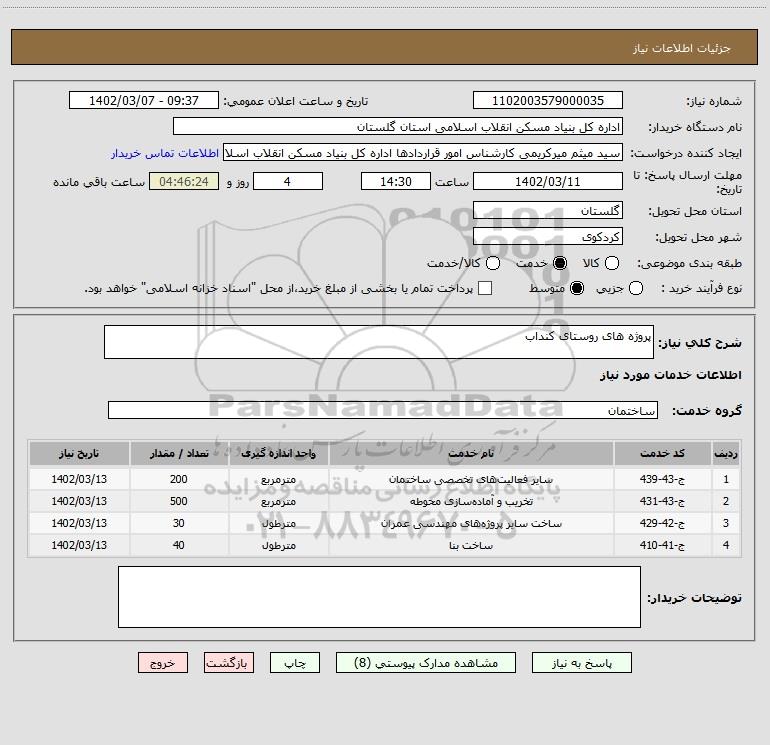
Task: Select the کالا/خدمت radio option
Action: click(493, 263)
